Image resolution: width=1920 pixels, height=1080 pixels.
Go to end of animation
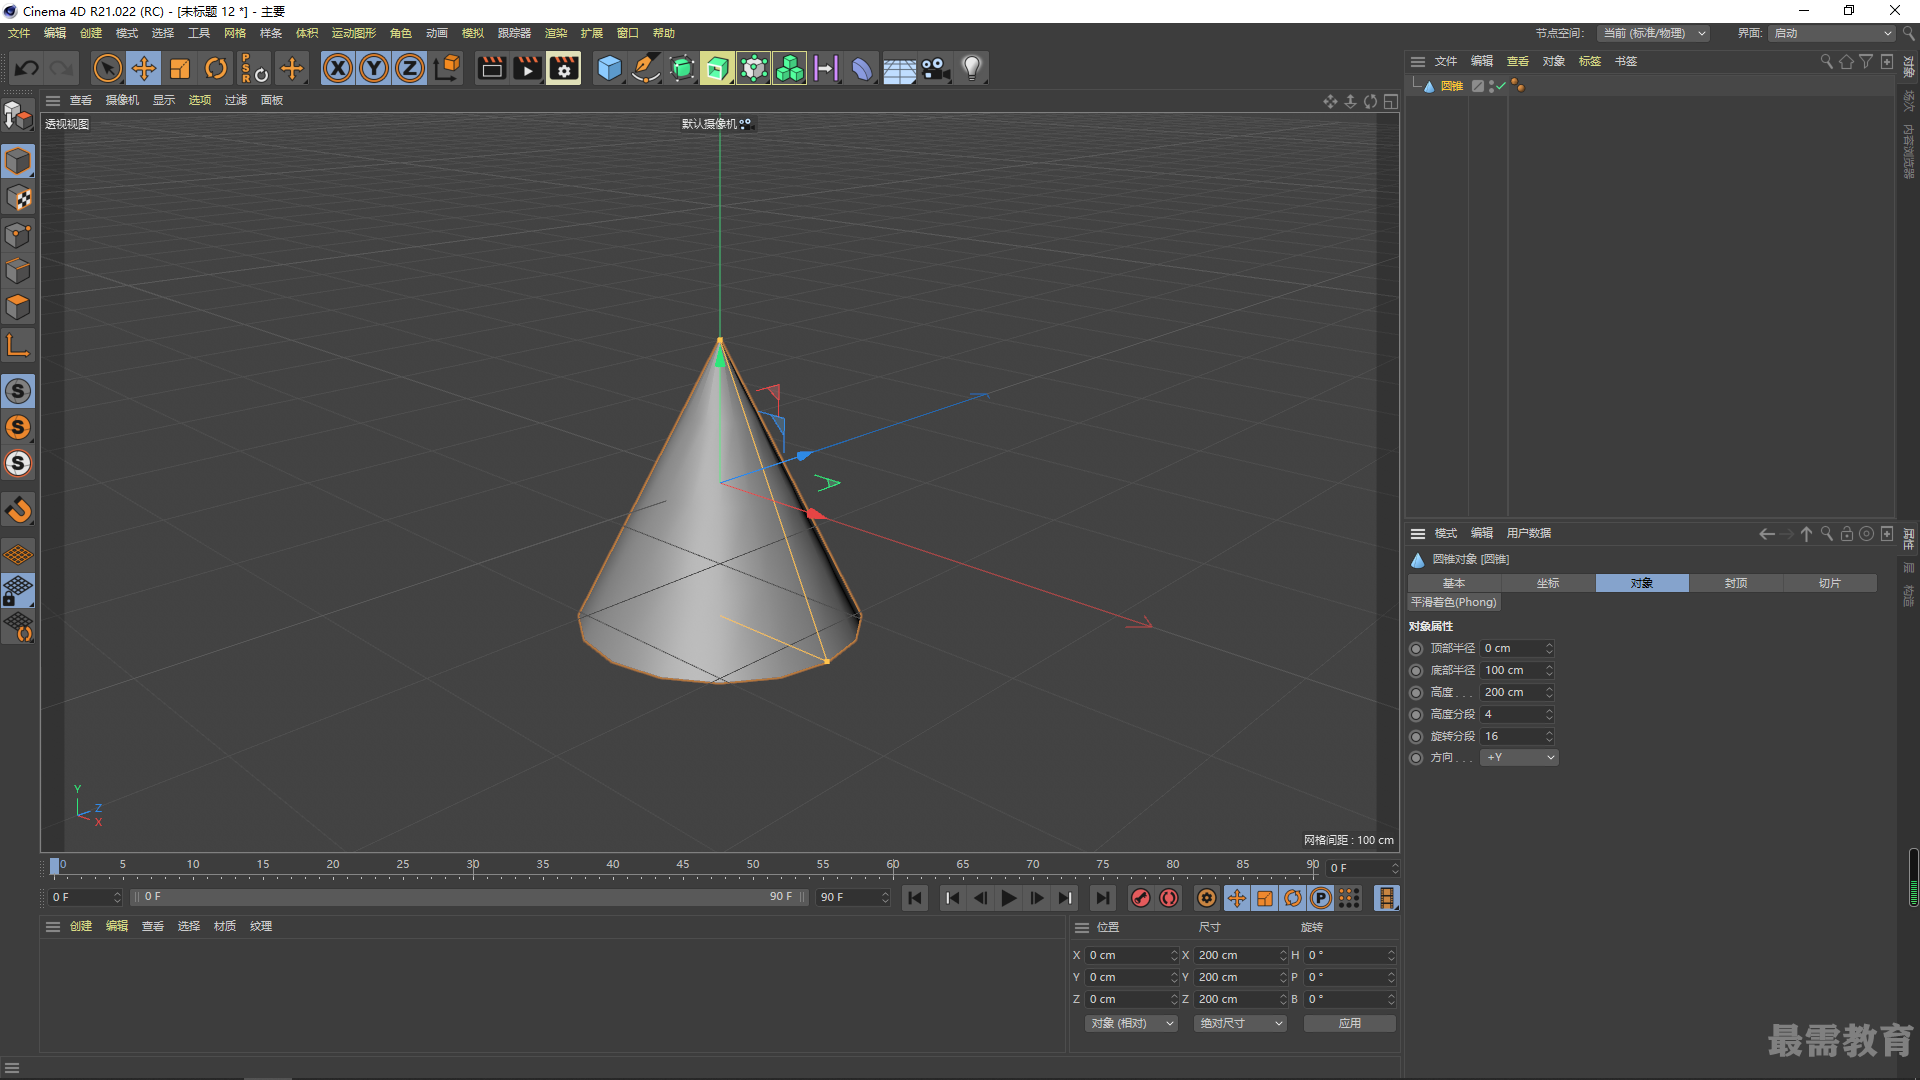point(1102,899)
